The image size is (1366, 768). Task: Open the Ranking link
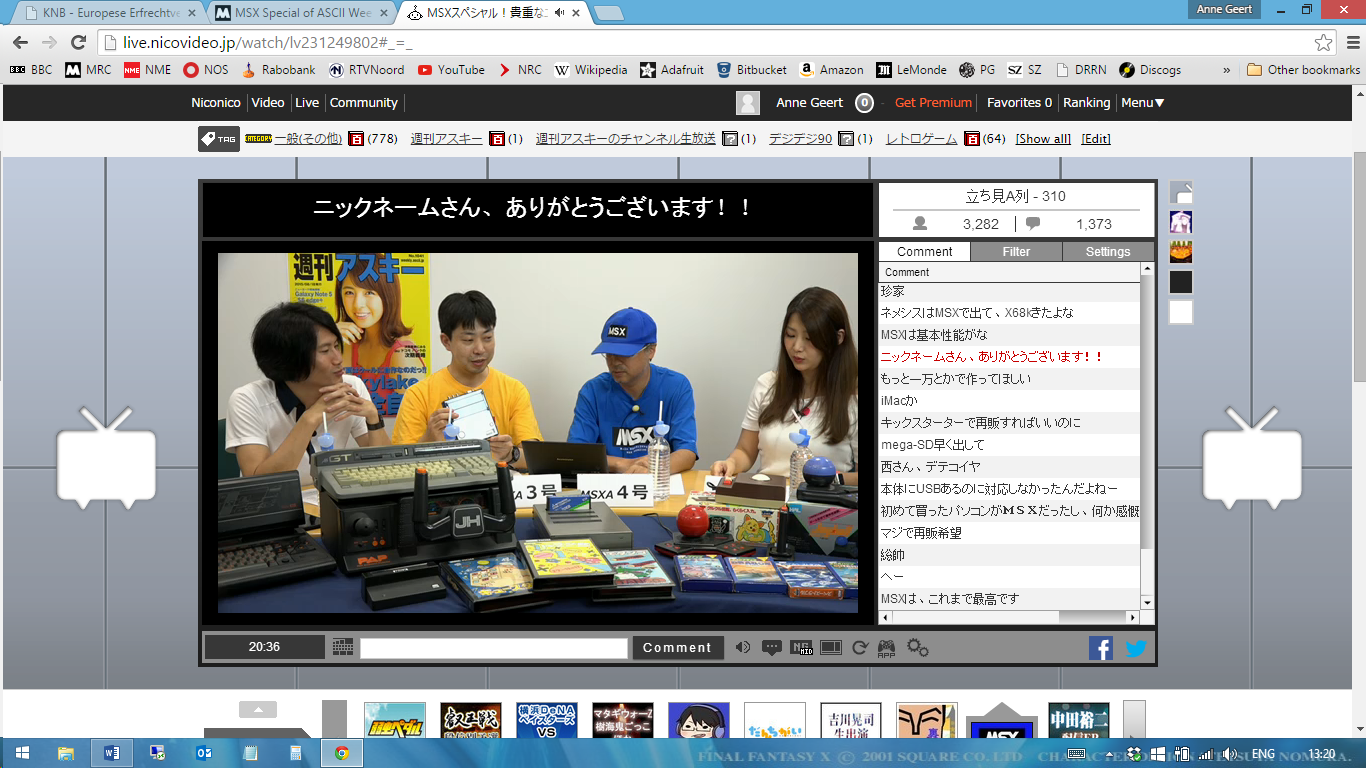click(1086, 102)
